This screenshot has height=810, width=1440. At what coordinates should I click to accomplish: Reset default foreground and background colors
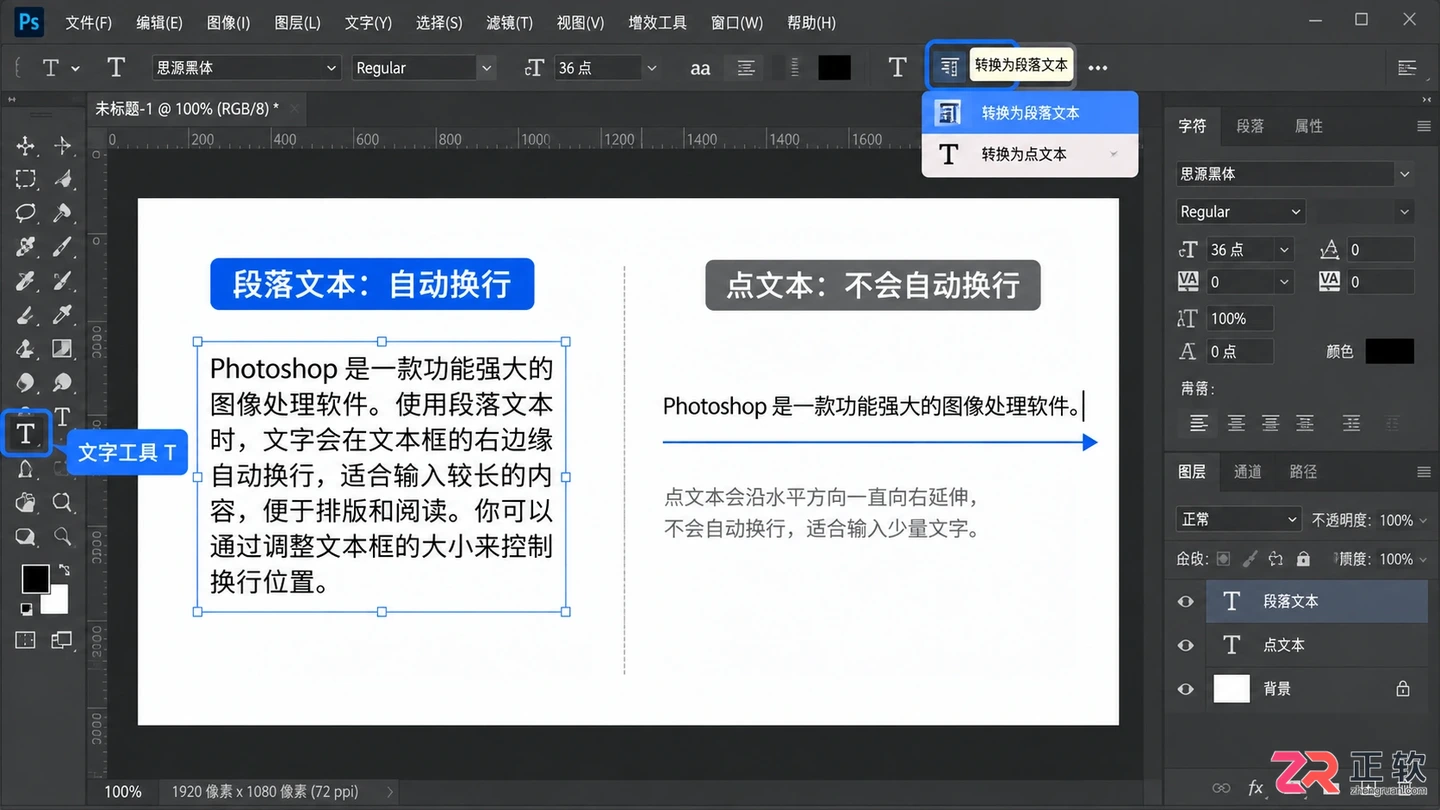tap(26, 609)
